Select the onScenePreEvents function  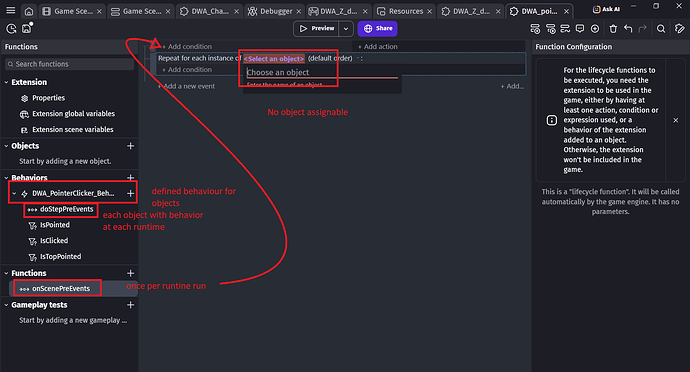61,289
